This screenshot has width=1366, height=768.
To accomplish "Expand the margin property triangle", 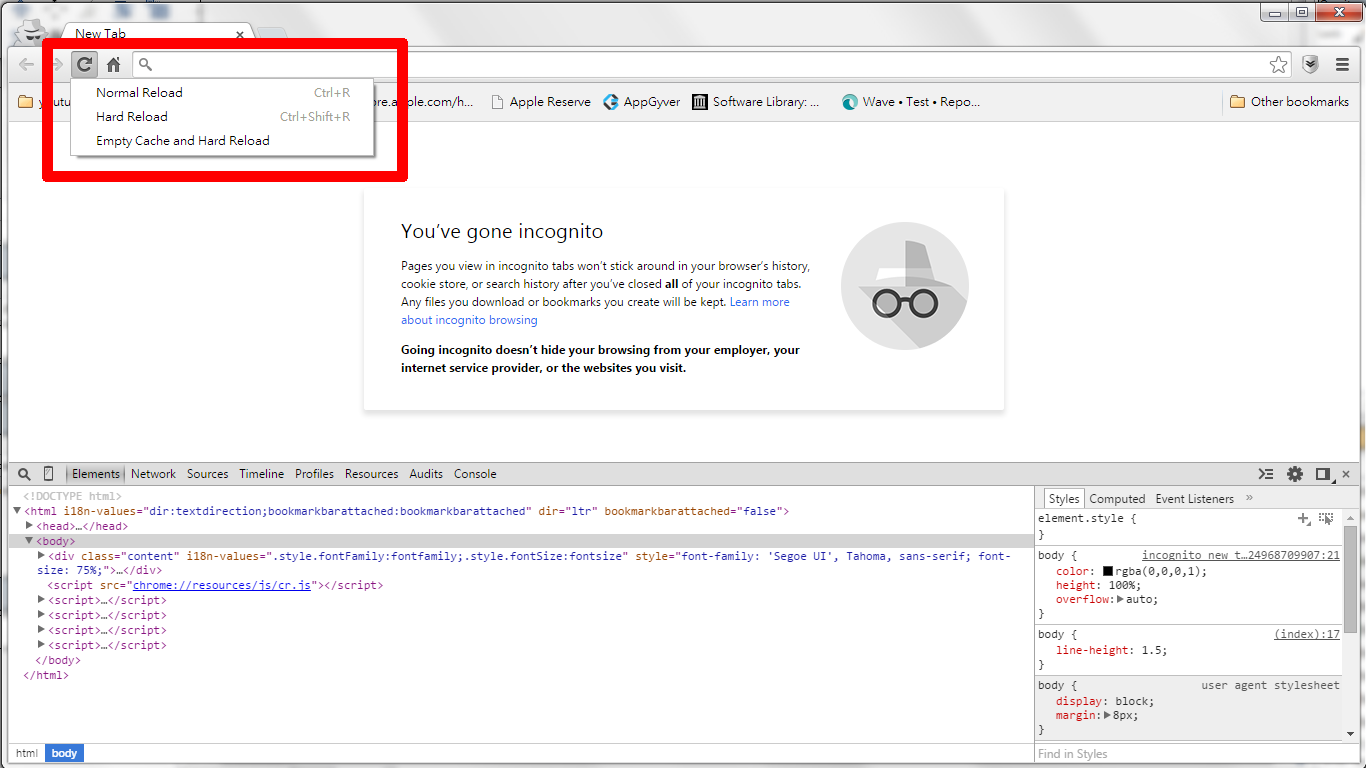I will [1107, 716].
